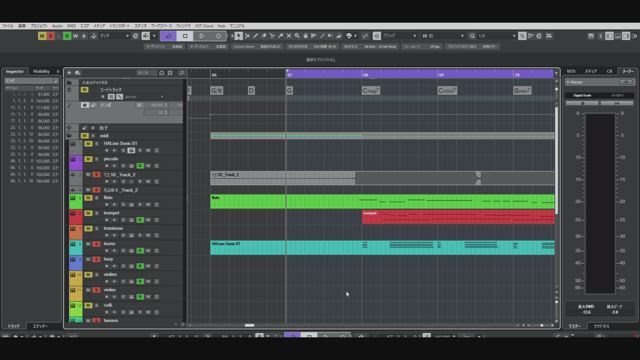Select the green flute MIDI part
This screenshot has height=360, width=640.
point(382,202)
